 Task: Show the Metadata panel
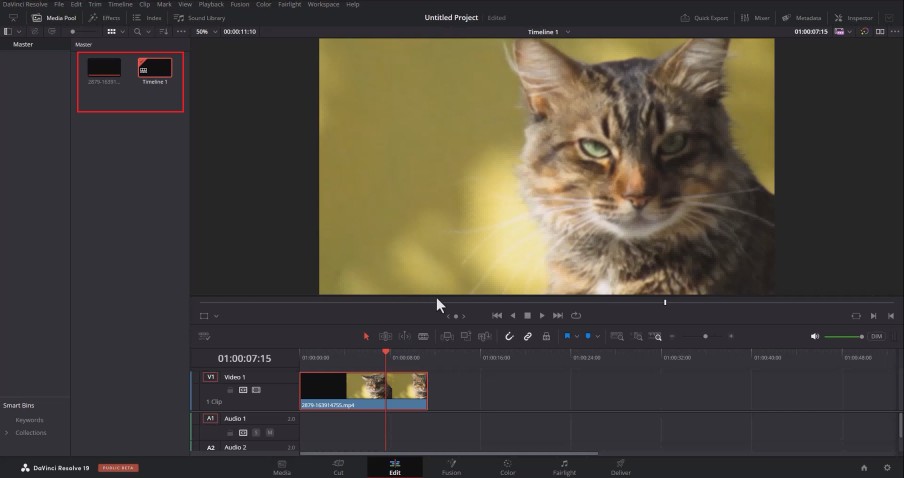coord(801,18)
